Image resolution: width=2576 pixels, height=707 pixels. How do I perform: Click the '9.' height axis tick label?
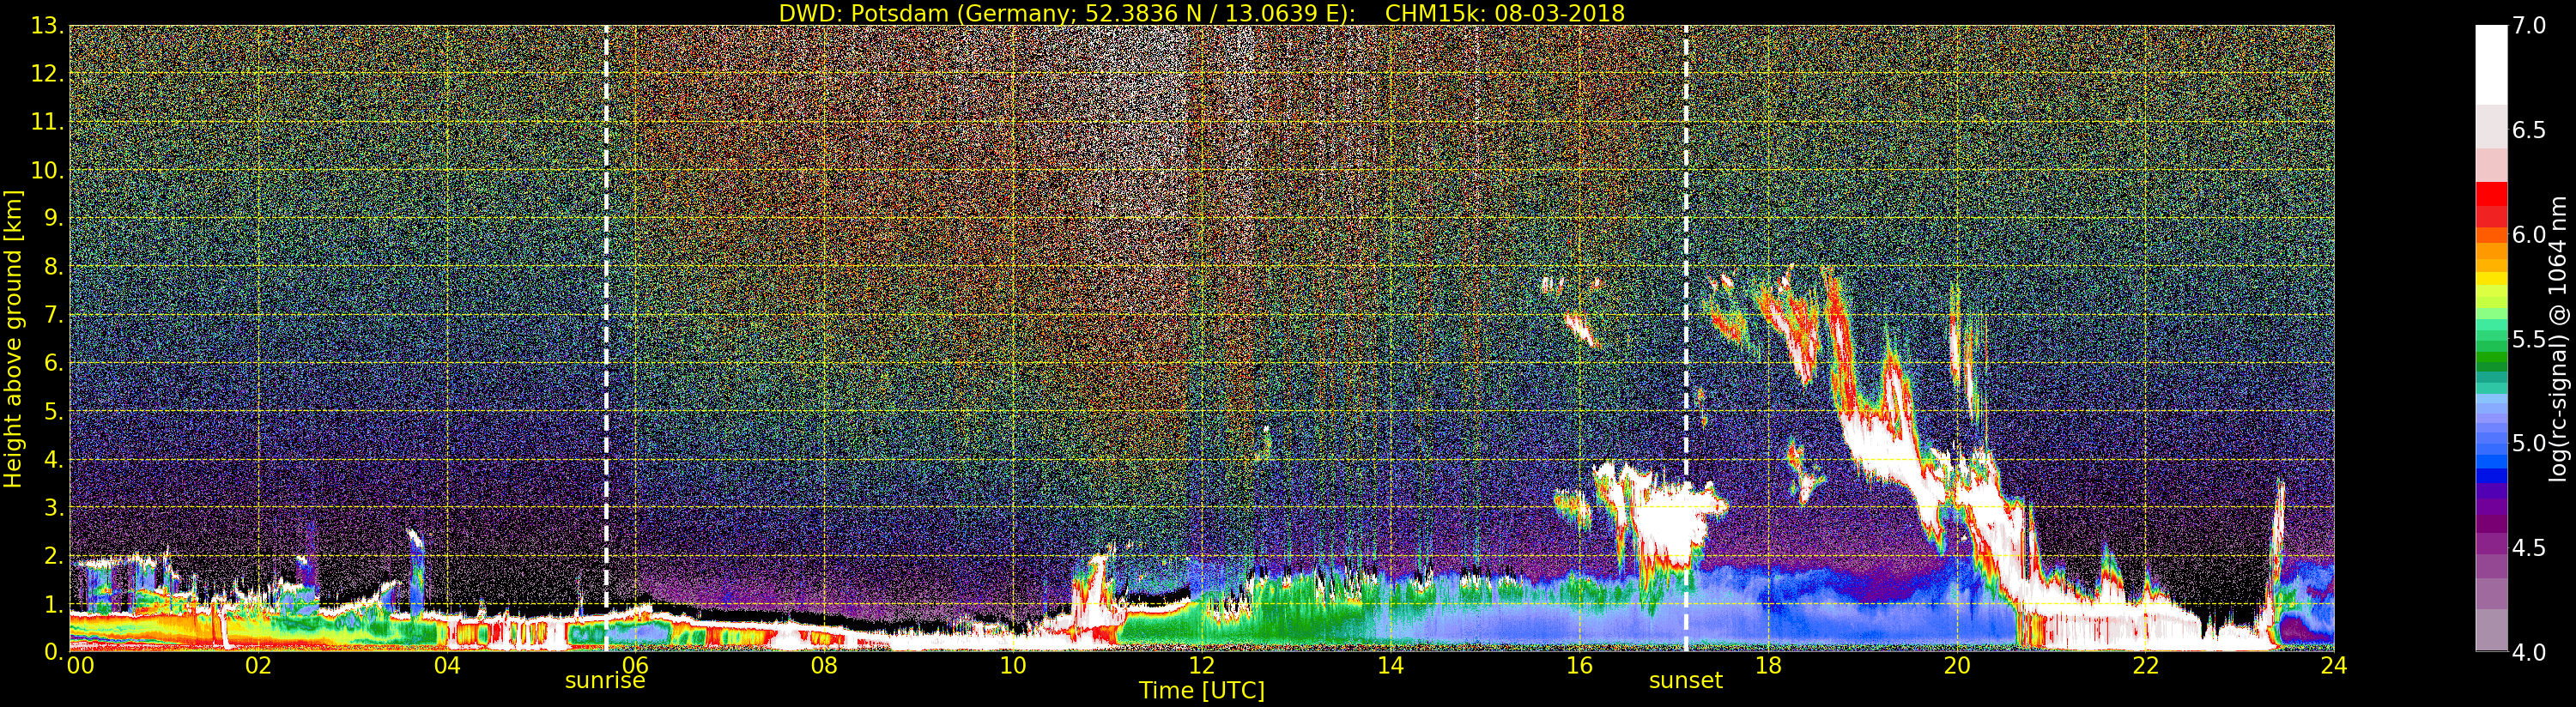point(53,218)
